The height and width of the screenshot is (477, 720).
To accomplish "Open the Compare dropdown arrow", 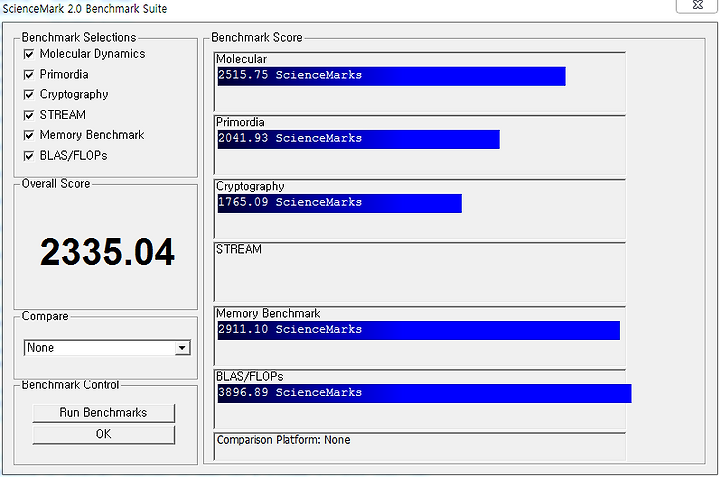I will pyautogui.click(x=182, y=348).
